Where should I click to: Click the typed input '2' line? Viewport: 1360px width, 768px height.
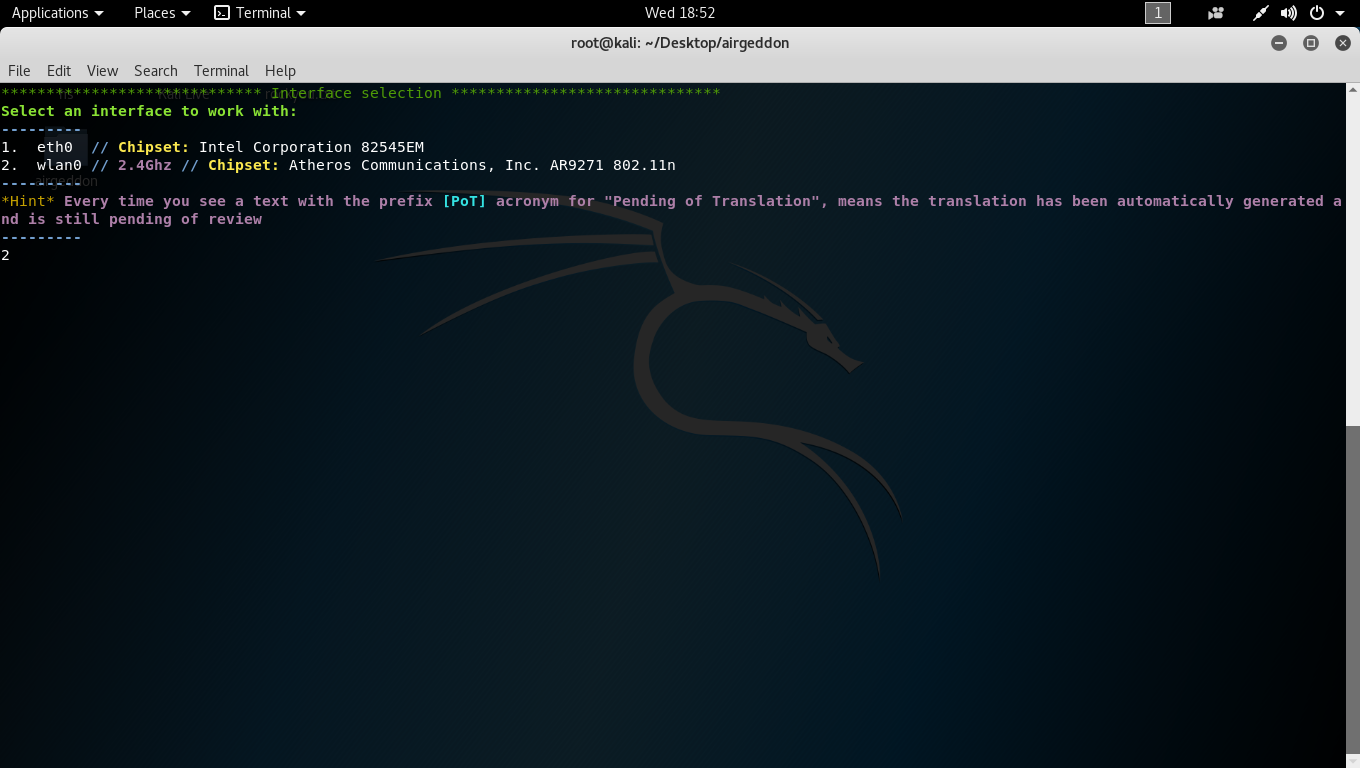(x=5, y=255)
